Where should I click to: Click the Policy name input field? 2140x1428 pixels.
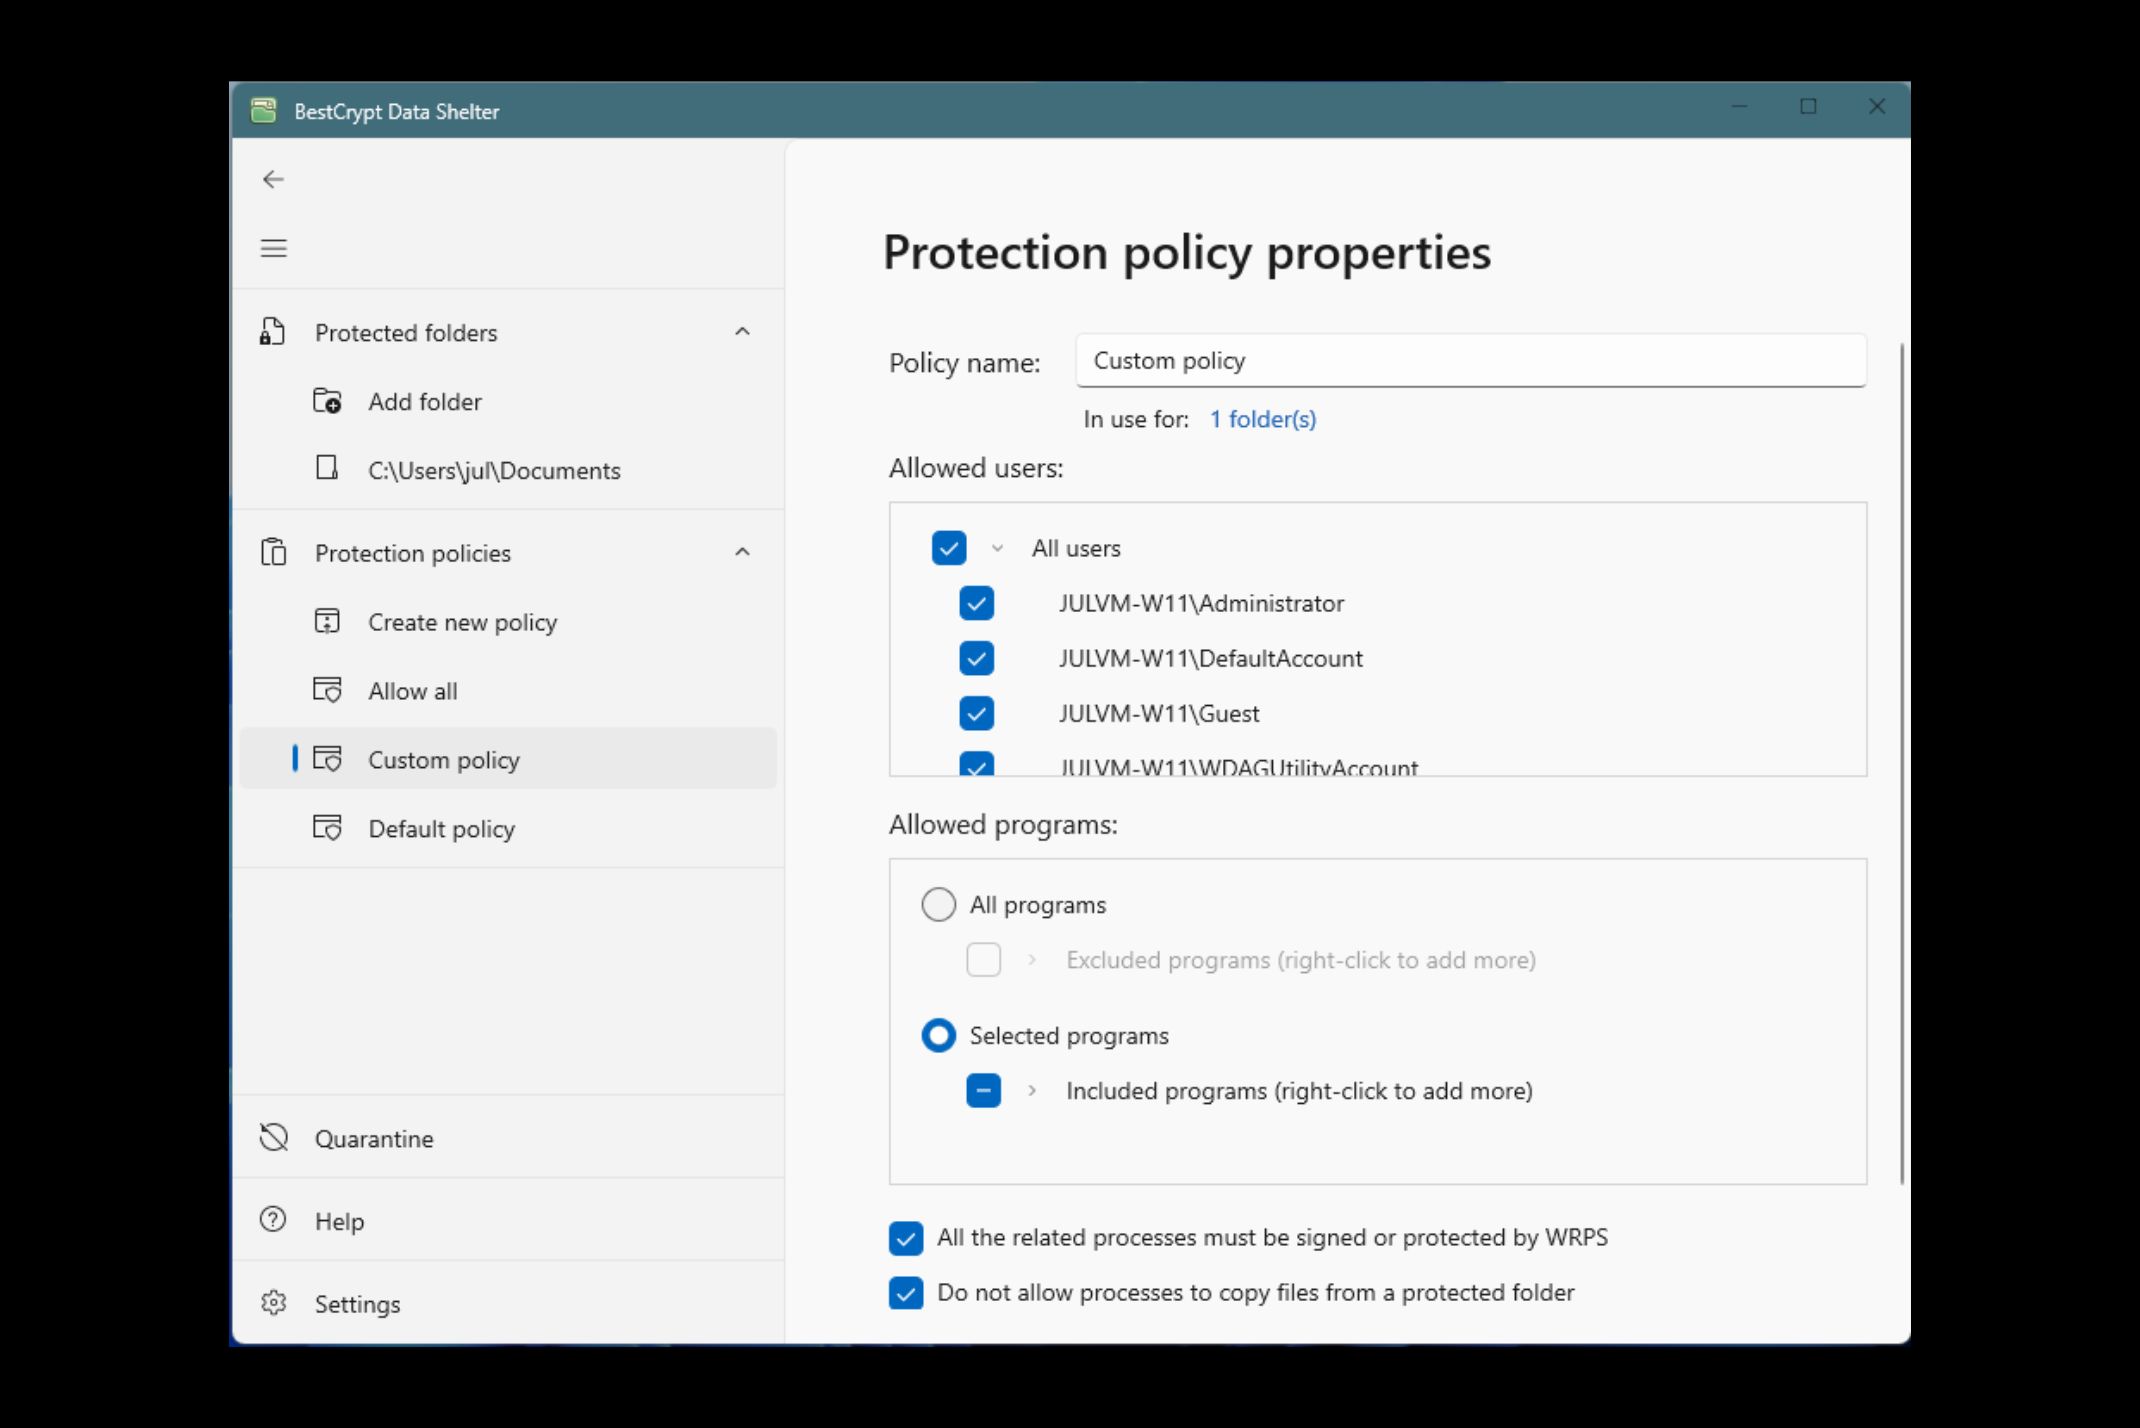(1471, 361)
